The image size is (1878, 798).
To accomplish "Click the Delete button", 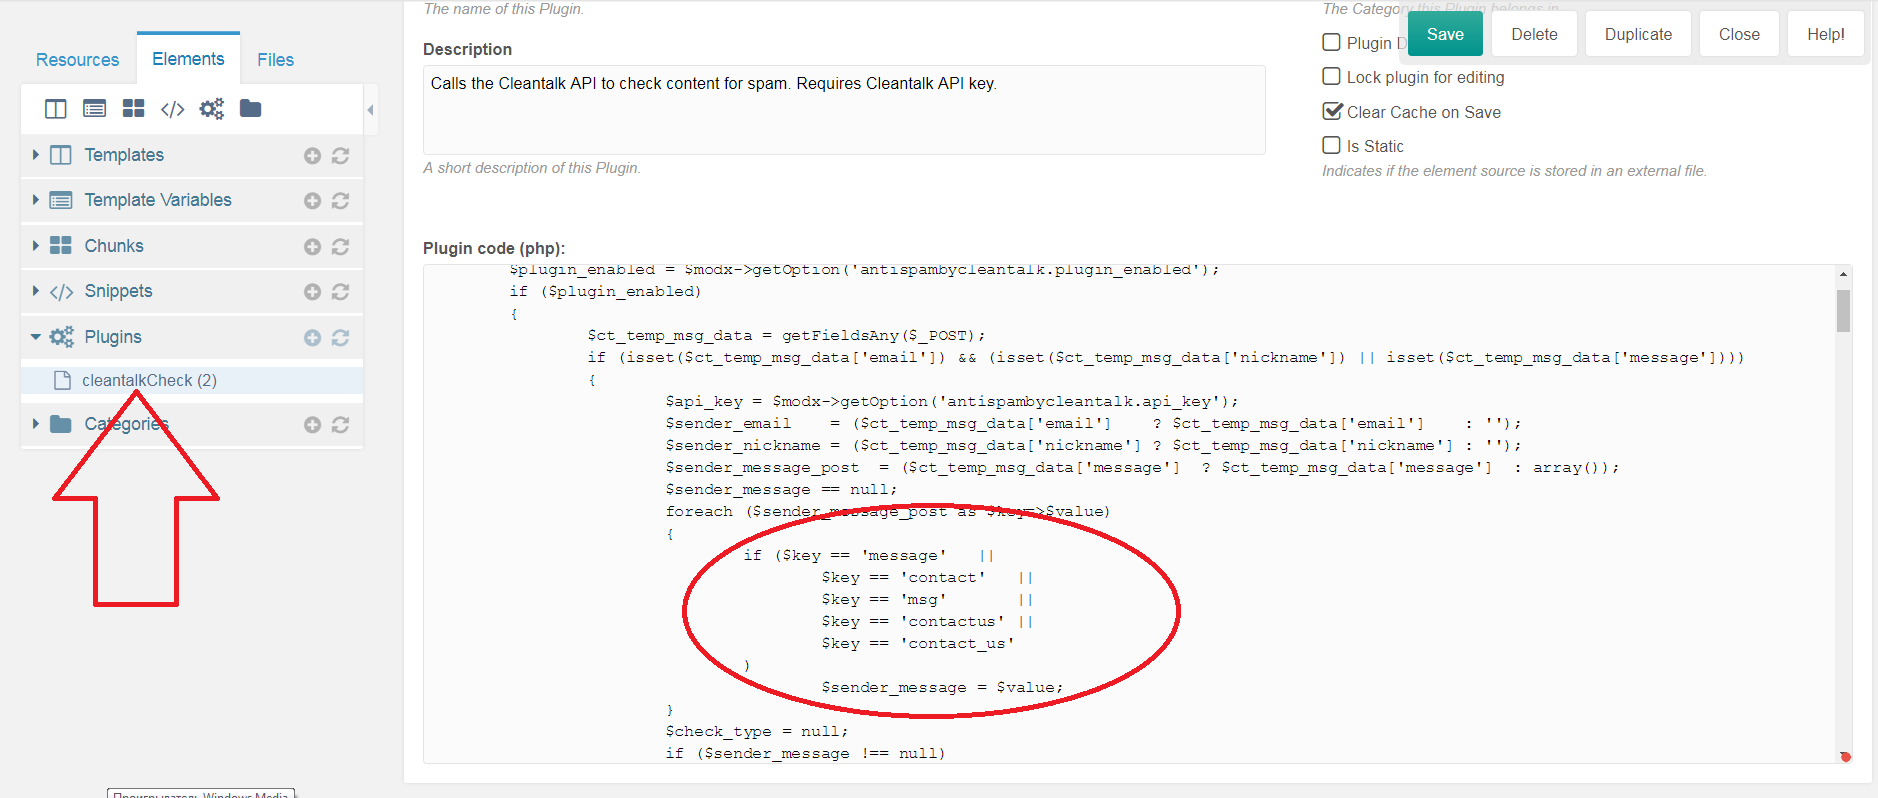I will point(1534,34).
